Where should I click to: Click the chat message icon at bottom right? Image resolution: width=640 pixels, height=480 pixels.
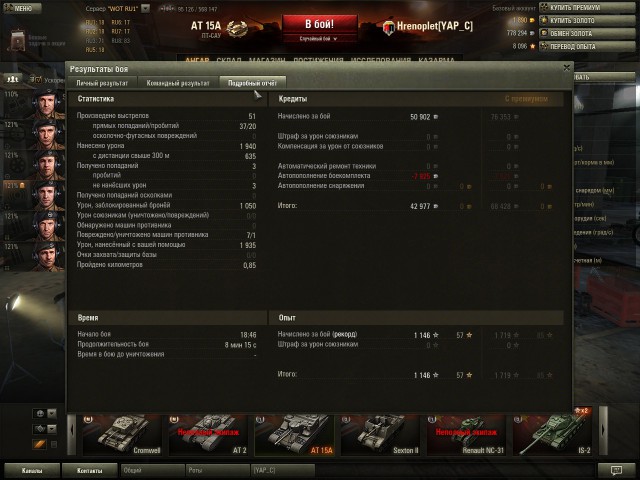tap(616, 470)
